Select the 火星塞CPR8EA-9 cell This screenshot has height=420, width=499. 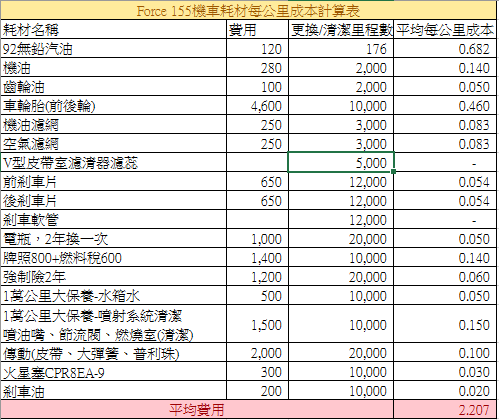pos(114,371)
